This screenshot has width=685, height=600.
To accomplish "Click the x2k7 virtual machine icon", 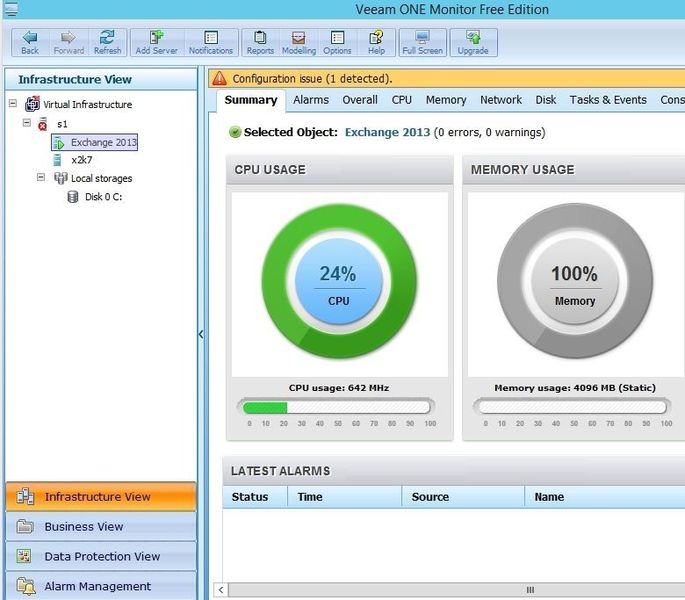I will (57, 160).
